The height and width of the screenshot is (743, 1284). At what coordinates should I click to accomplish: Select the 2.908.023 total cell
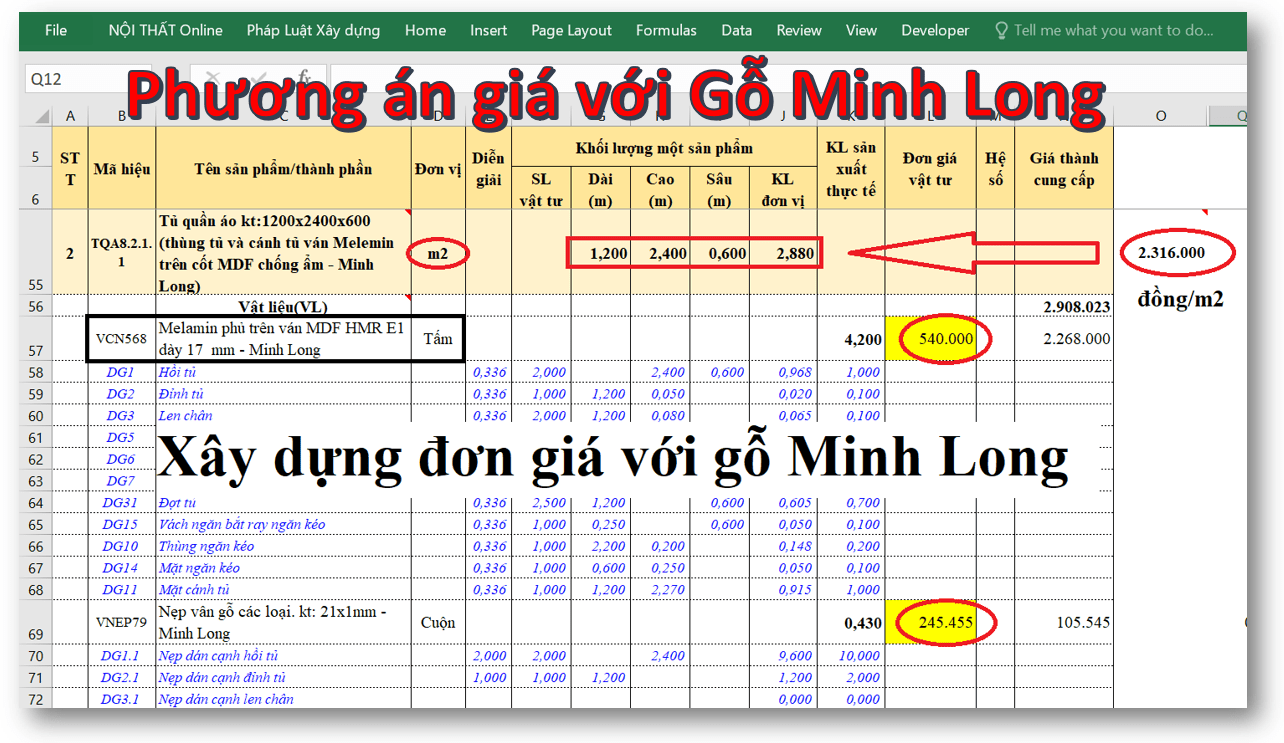(1064, 306)
